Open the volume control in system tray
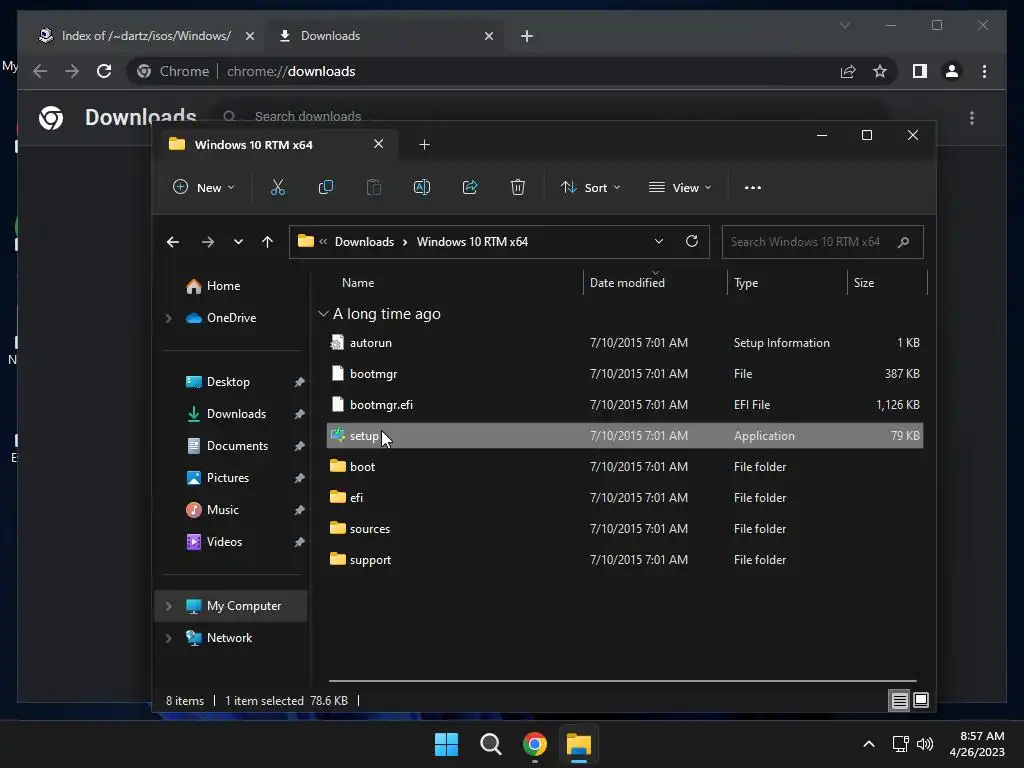Image resolution: width=1024 pixels, height=768 pixels. click(925, 744)
